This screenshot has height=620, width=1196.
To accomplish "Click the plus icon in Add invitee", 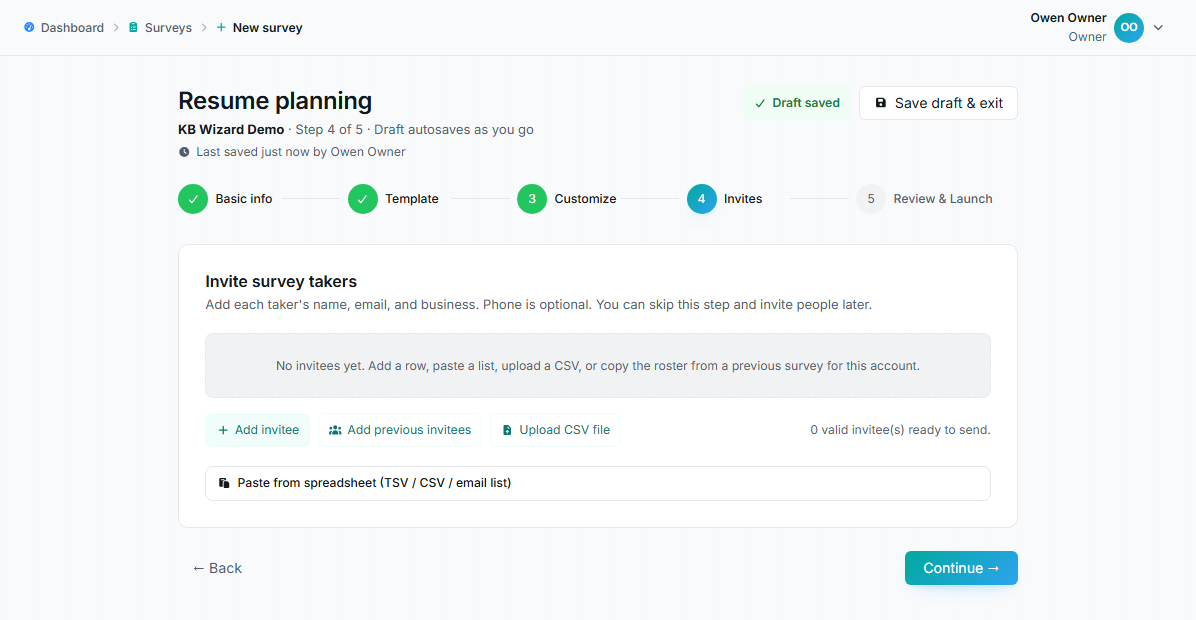I will coord(223,430).
